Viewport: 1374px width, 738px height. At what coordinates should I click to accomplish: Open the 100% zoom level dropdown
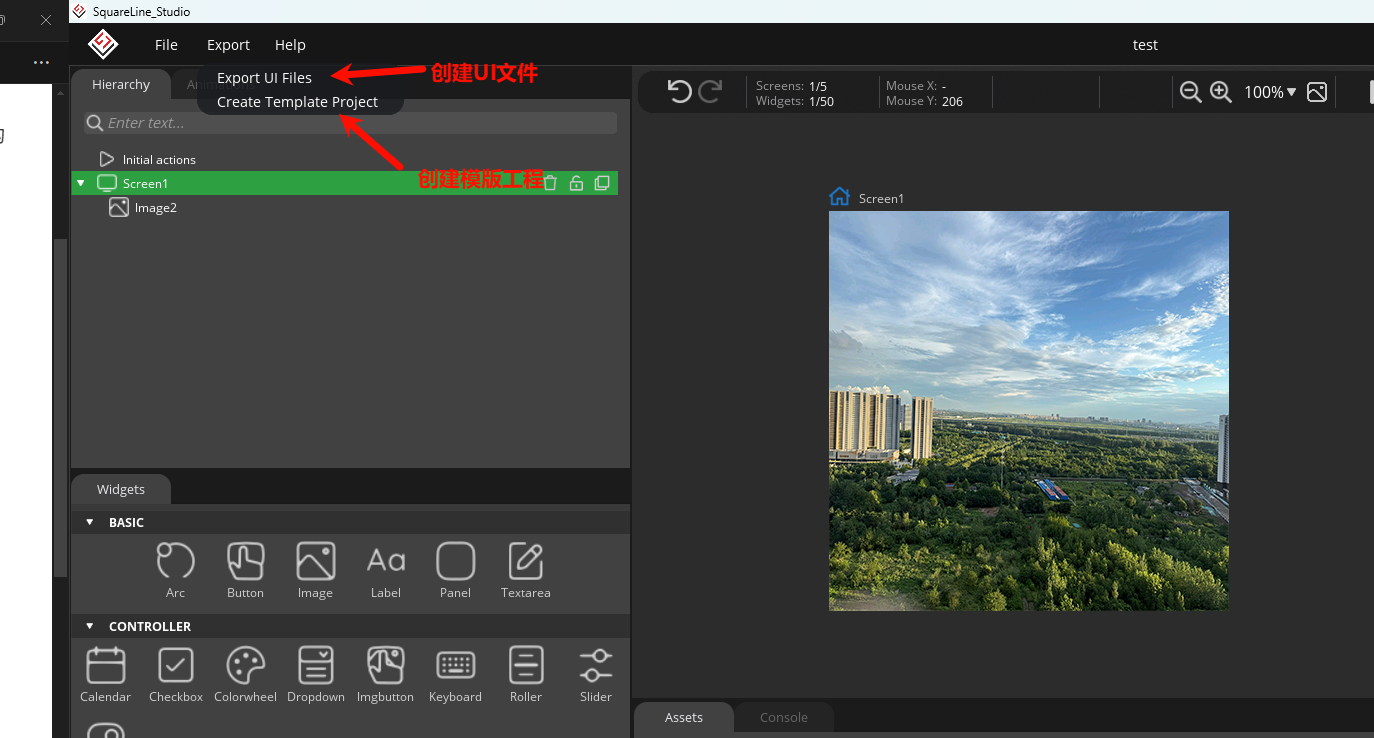coord(1269,92)
